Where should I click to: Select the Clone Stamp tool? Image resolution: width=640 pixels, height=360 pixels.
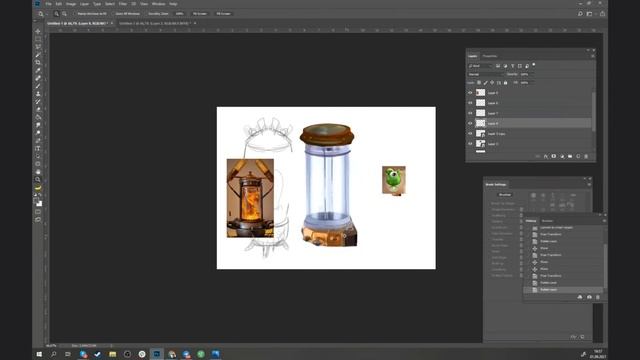[38, 94]
